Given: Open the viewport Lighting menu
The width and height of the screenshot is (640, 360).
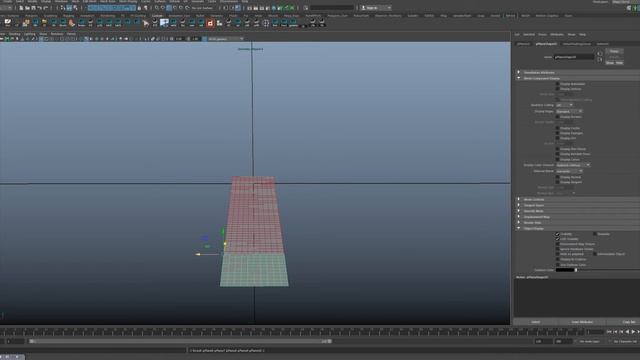Looking at the screenshot, I should coord(29,34).
